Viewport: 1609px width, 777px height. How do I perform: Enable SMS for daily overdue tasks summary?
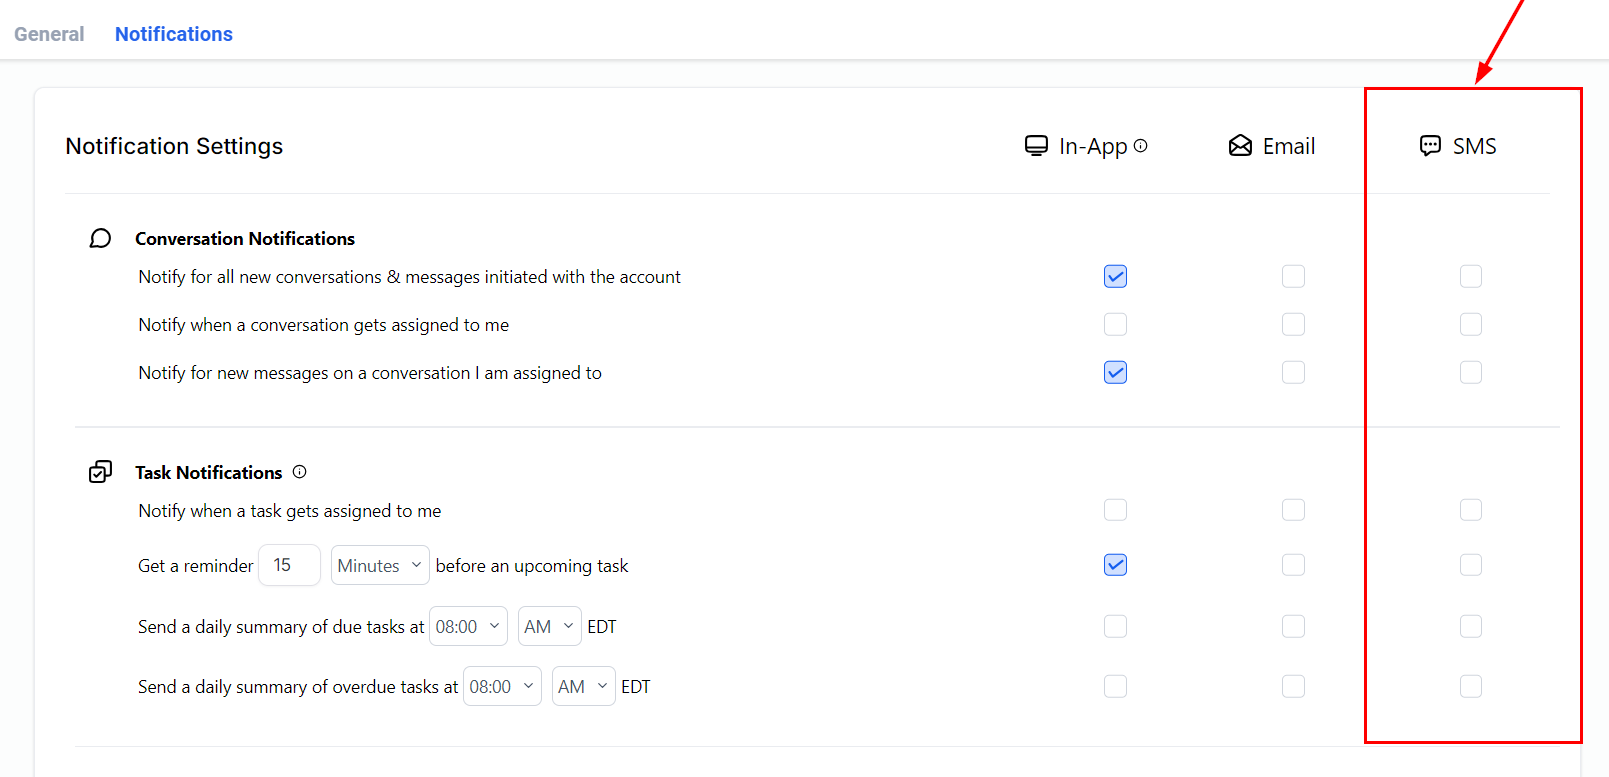pos(1470,686)
